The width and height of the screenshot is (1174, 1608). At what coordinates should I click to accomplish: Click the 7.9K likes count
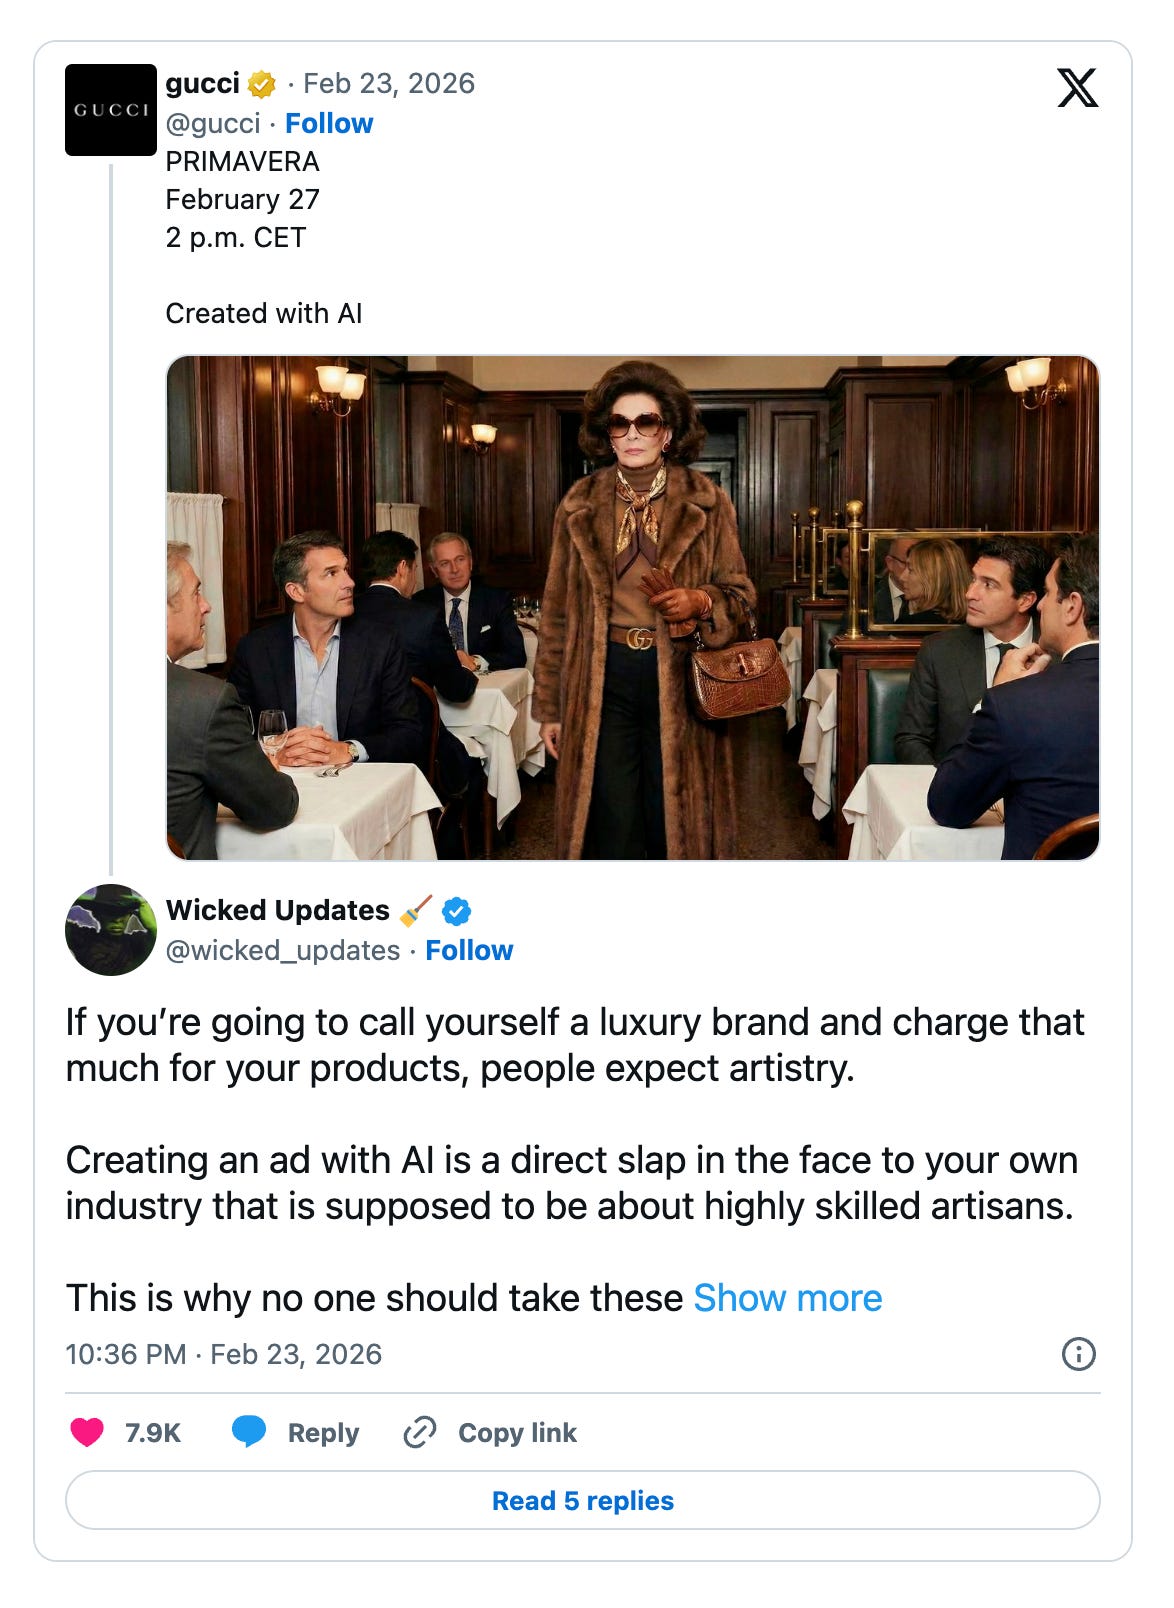coord(153,1433)
